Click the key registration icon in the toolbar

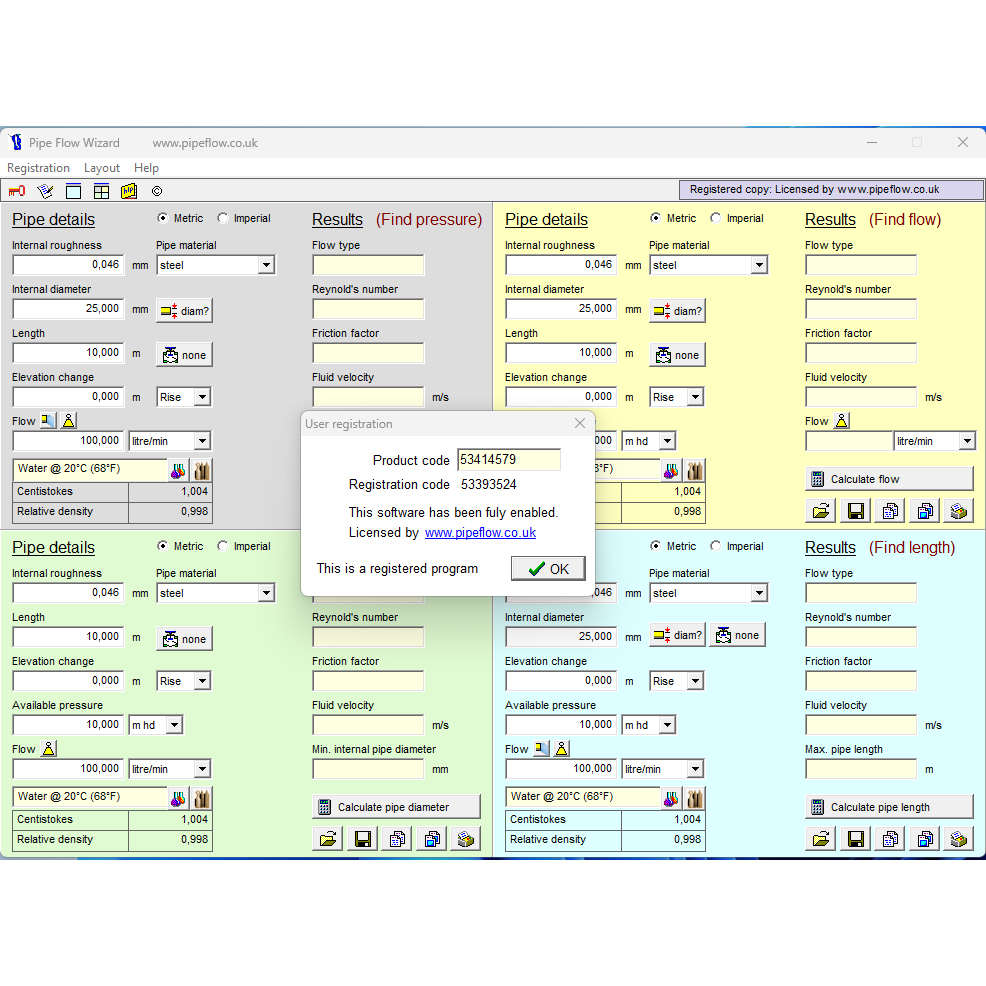coord(17,191)
